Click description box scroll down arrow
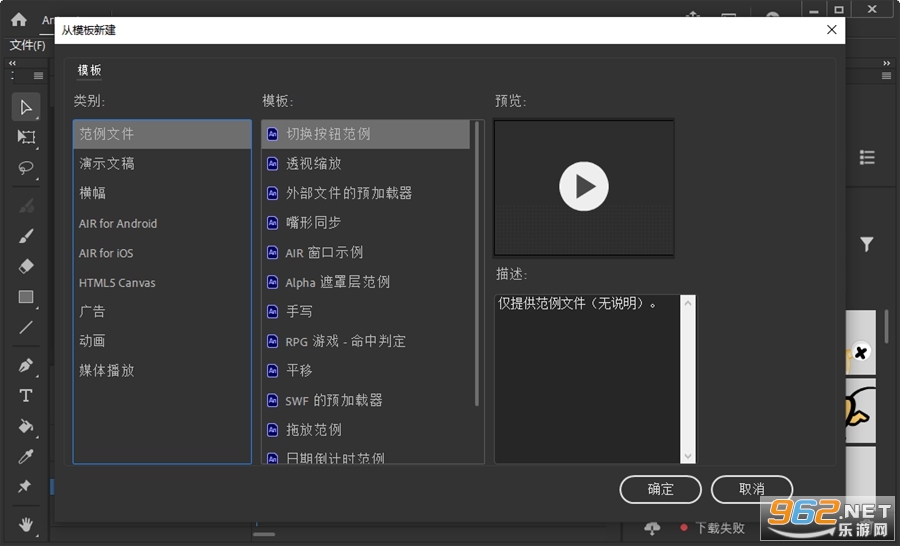Image resolution: width=900 pixels, height=546 pixels. [688, 456]
